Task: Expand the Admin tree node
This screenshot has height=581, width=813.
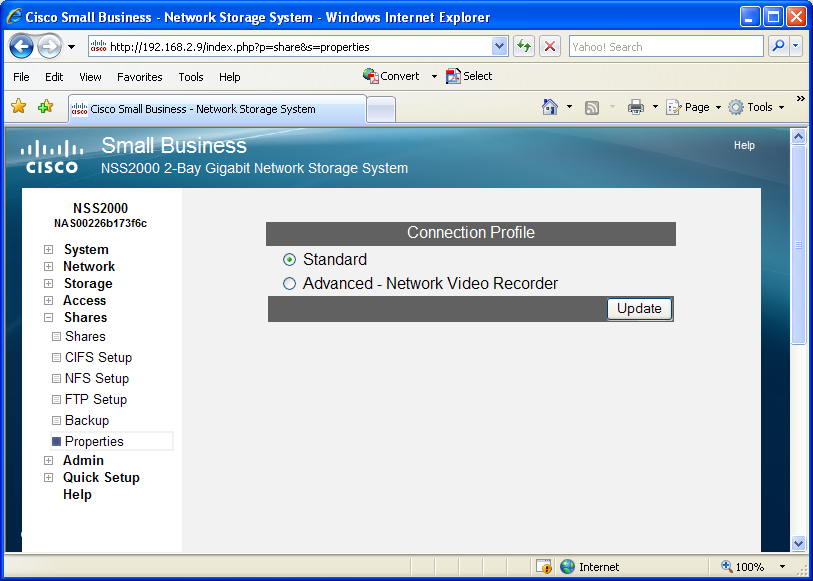Action: click(48, 461)
